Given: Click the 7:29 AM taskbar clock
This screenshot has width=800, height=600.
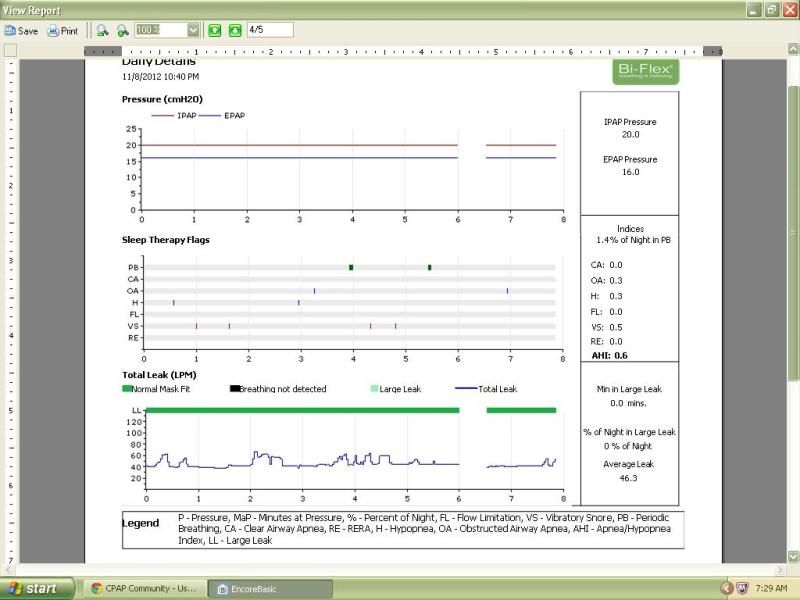Looking at the screenshot, I should coord(771,588).
